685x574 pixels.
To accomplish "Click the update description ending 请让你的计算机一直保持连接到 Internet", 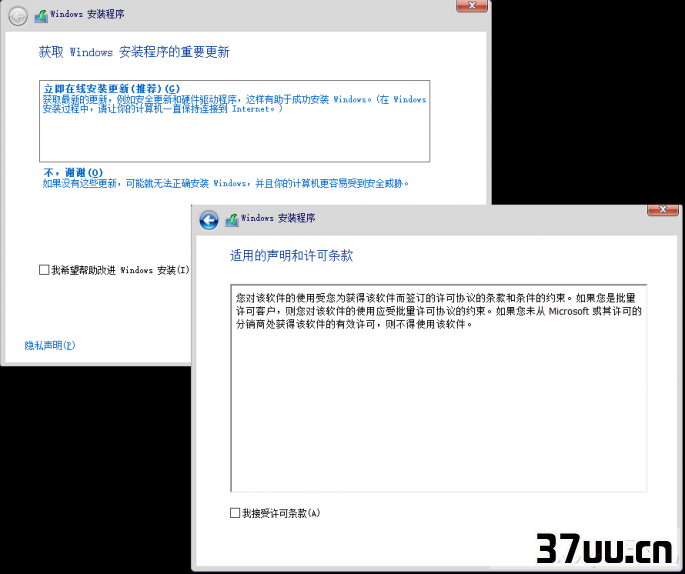I will (x=234, y=104).
